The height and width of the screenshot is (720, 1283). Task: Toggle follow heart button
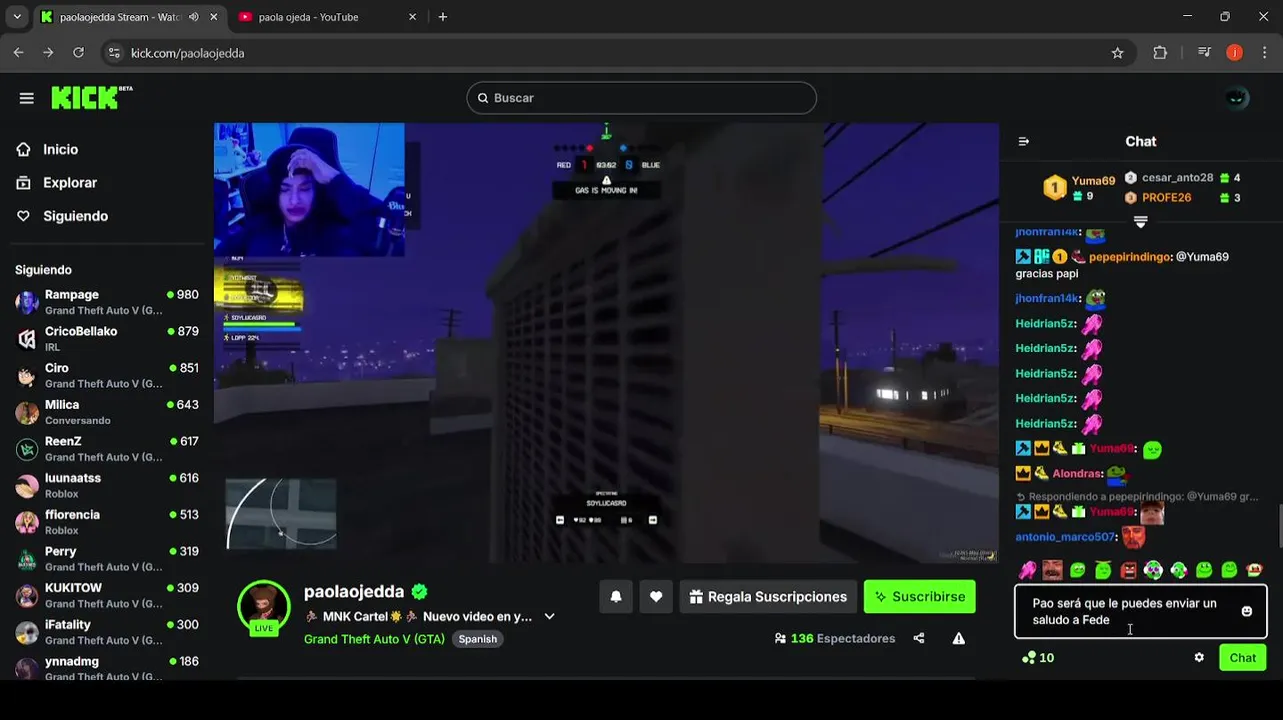pyautogui.click(x=656, y=597)
